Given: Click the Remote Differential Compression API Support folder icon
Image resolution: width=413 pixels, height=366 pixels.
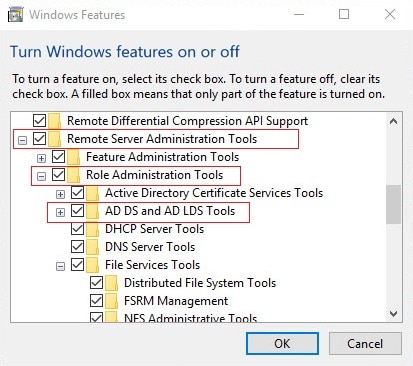Looking at the screenshot, I should (54, 121).
